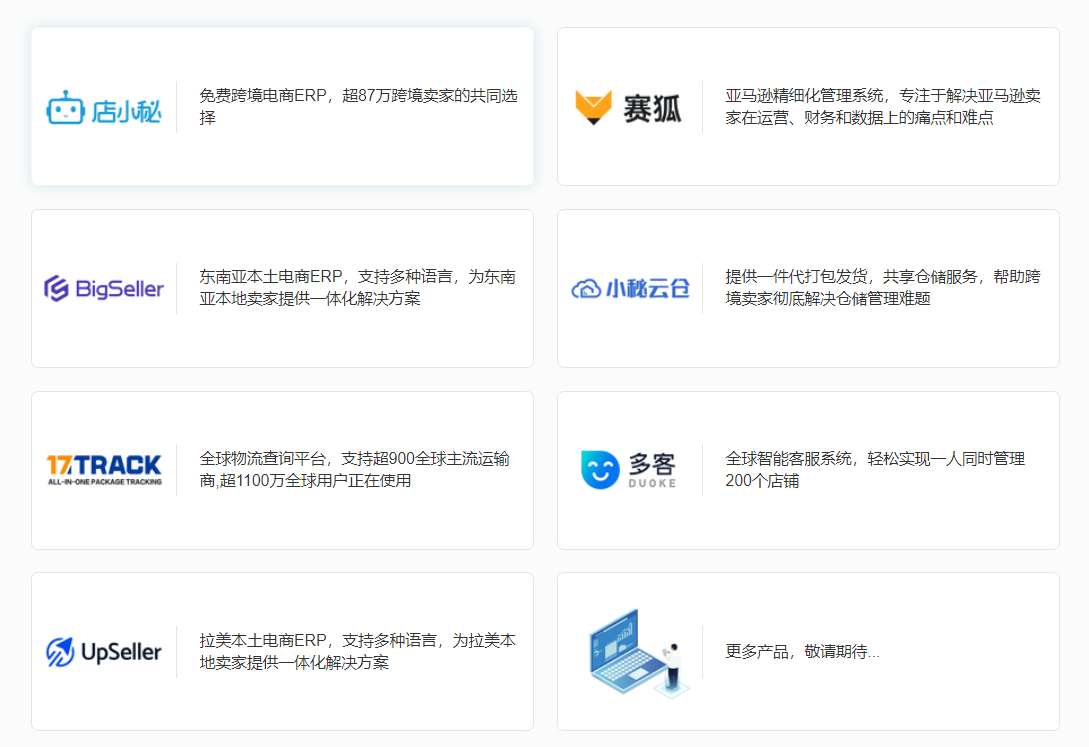Select the BigSeller purple hexagon icon
The width and height of the screenshot is (1089, 747).
point(57,289)
